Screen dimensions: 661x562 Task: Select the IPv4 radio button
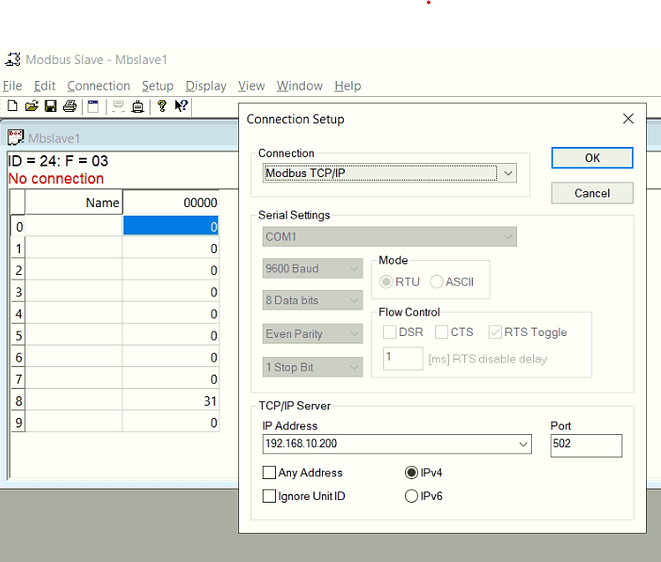pyautogui.click(x=411, y=473)
